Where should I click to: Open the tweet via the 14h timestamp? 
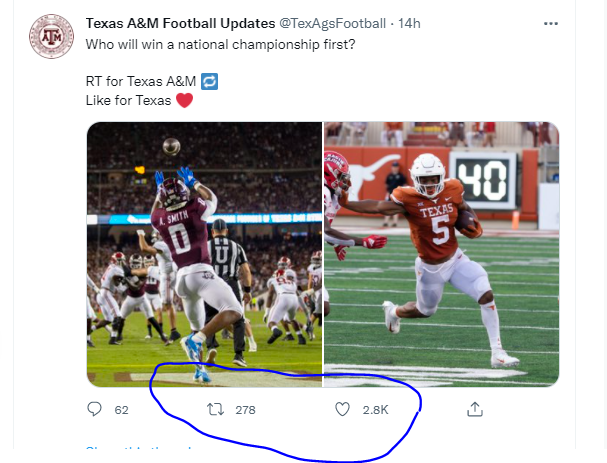409,22
